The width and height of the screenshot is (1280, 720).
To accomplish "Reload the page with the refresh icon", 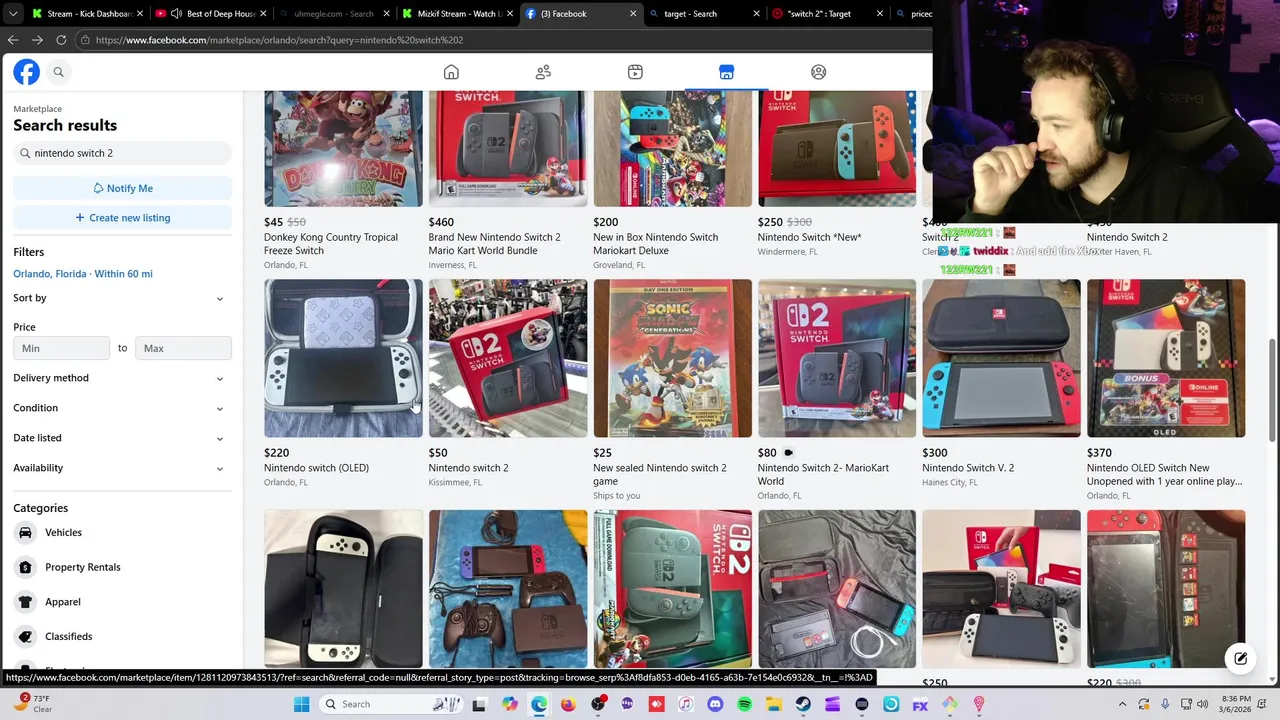I will (61, 40).
